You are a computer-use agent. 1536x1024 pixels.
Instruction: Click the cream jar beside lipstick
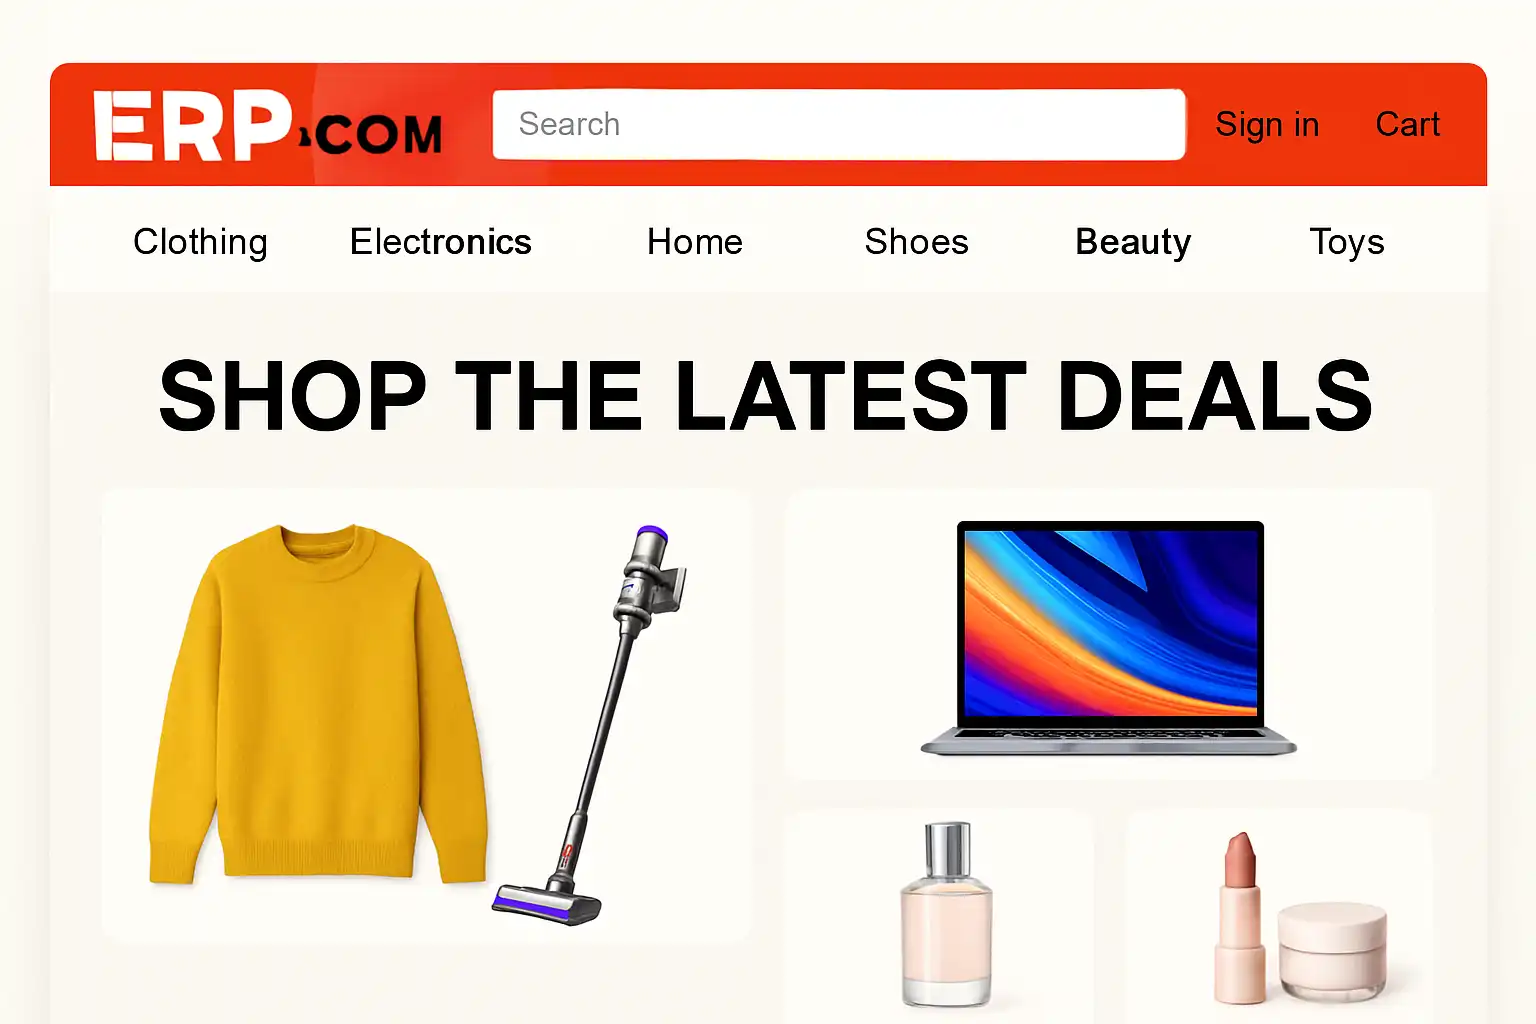(x=1333, y=950)
